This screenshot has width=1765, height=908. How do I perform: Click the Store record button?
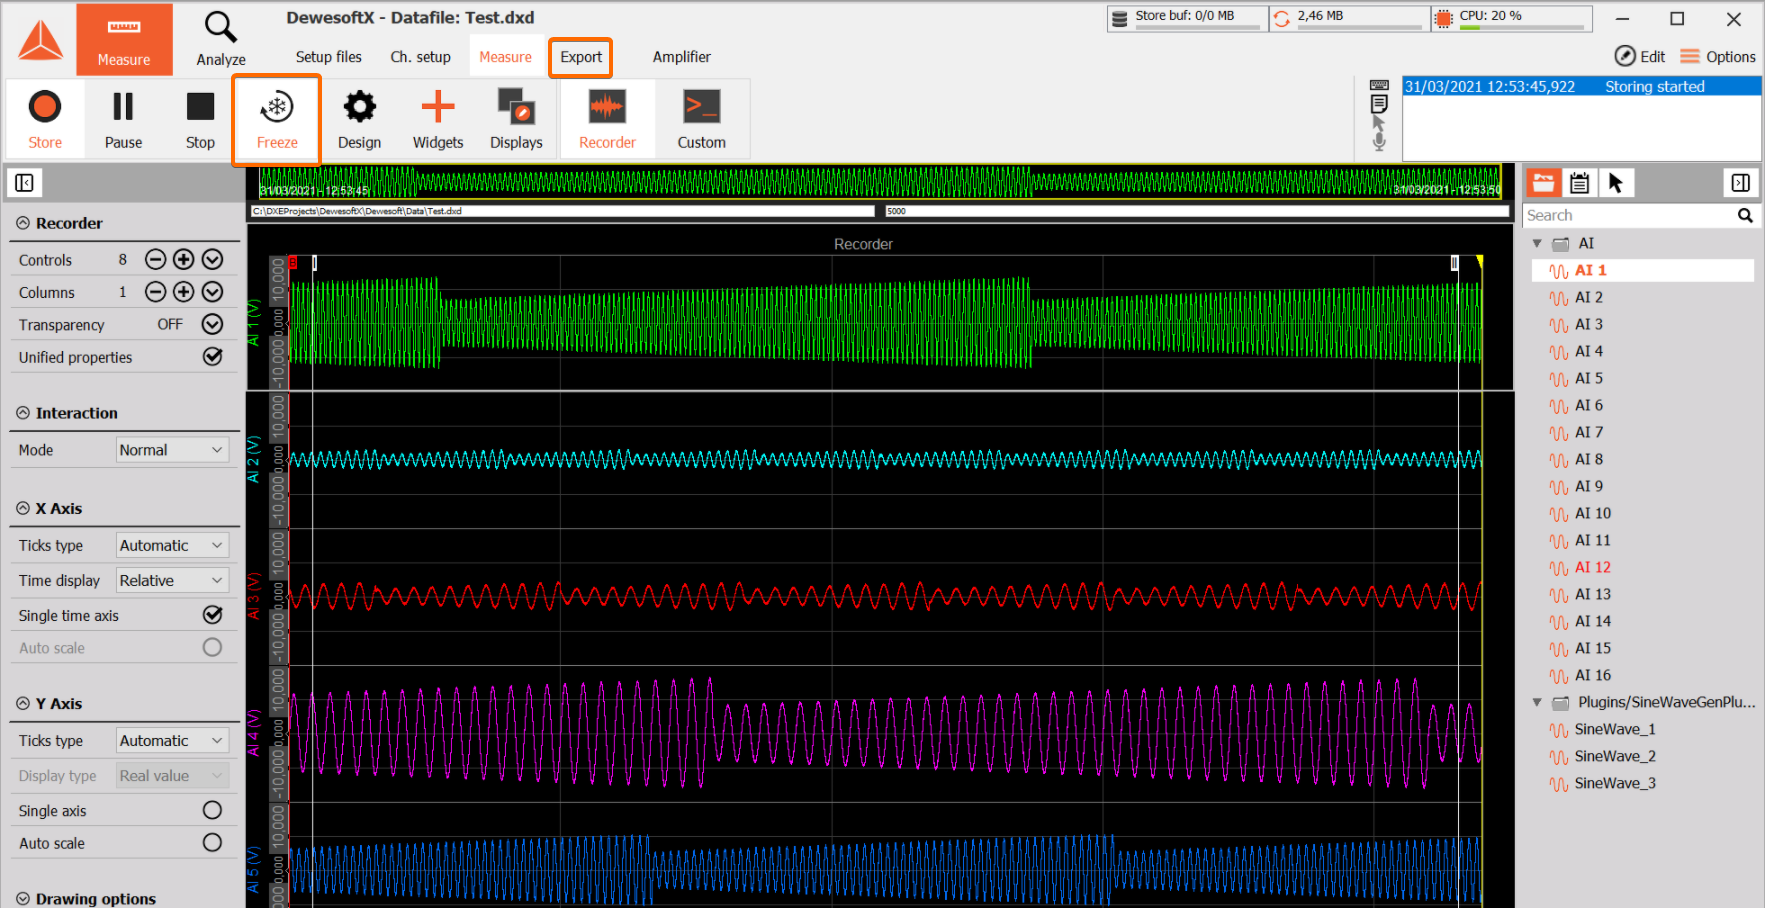coord(45,119)
